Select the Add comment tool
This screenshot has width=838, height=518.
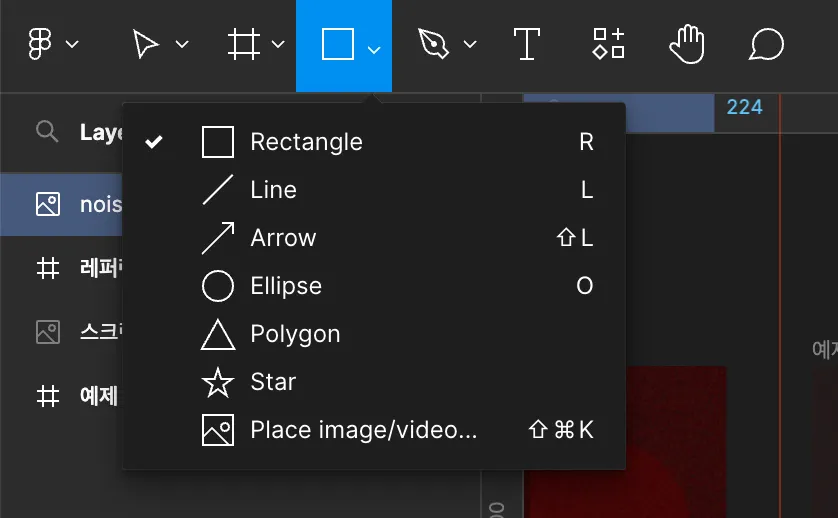click(x=766, y=45)
